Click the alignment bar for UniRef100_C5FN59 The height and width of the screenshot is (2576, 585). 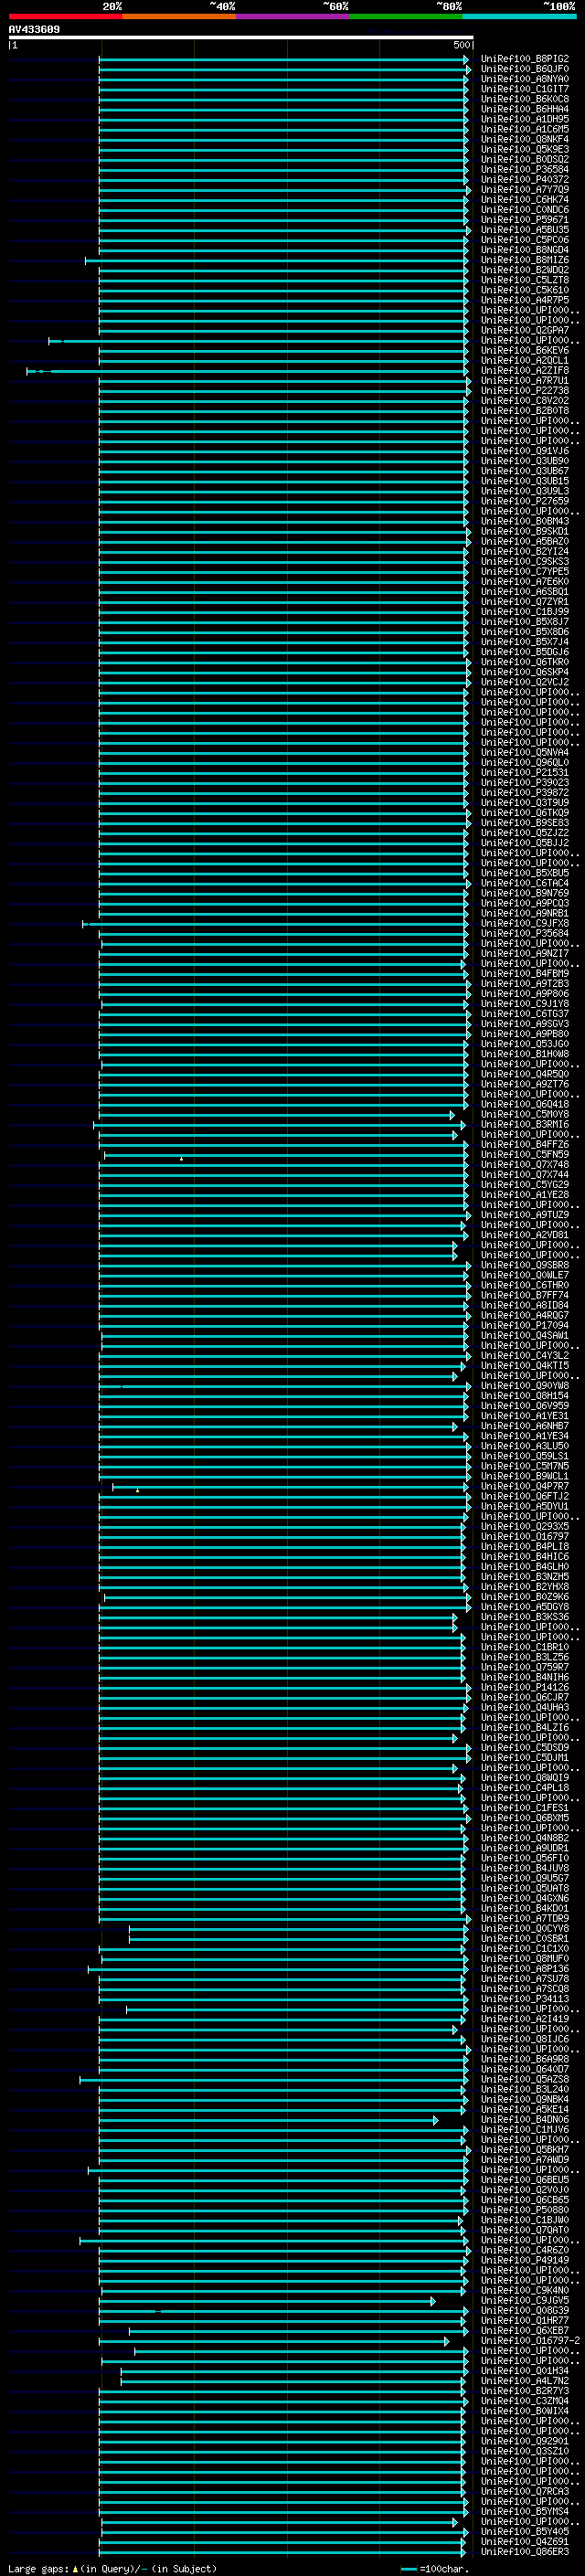pyautogui.click(x=286, y=1155)
